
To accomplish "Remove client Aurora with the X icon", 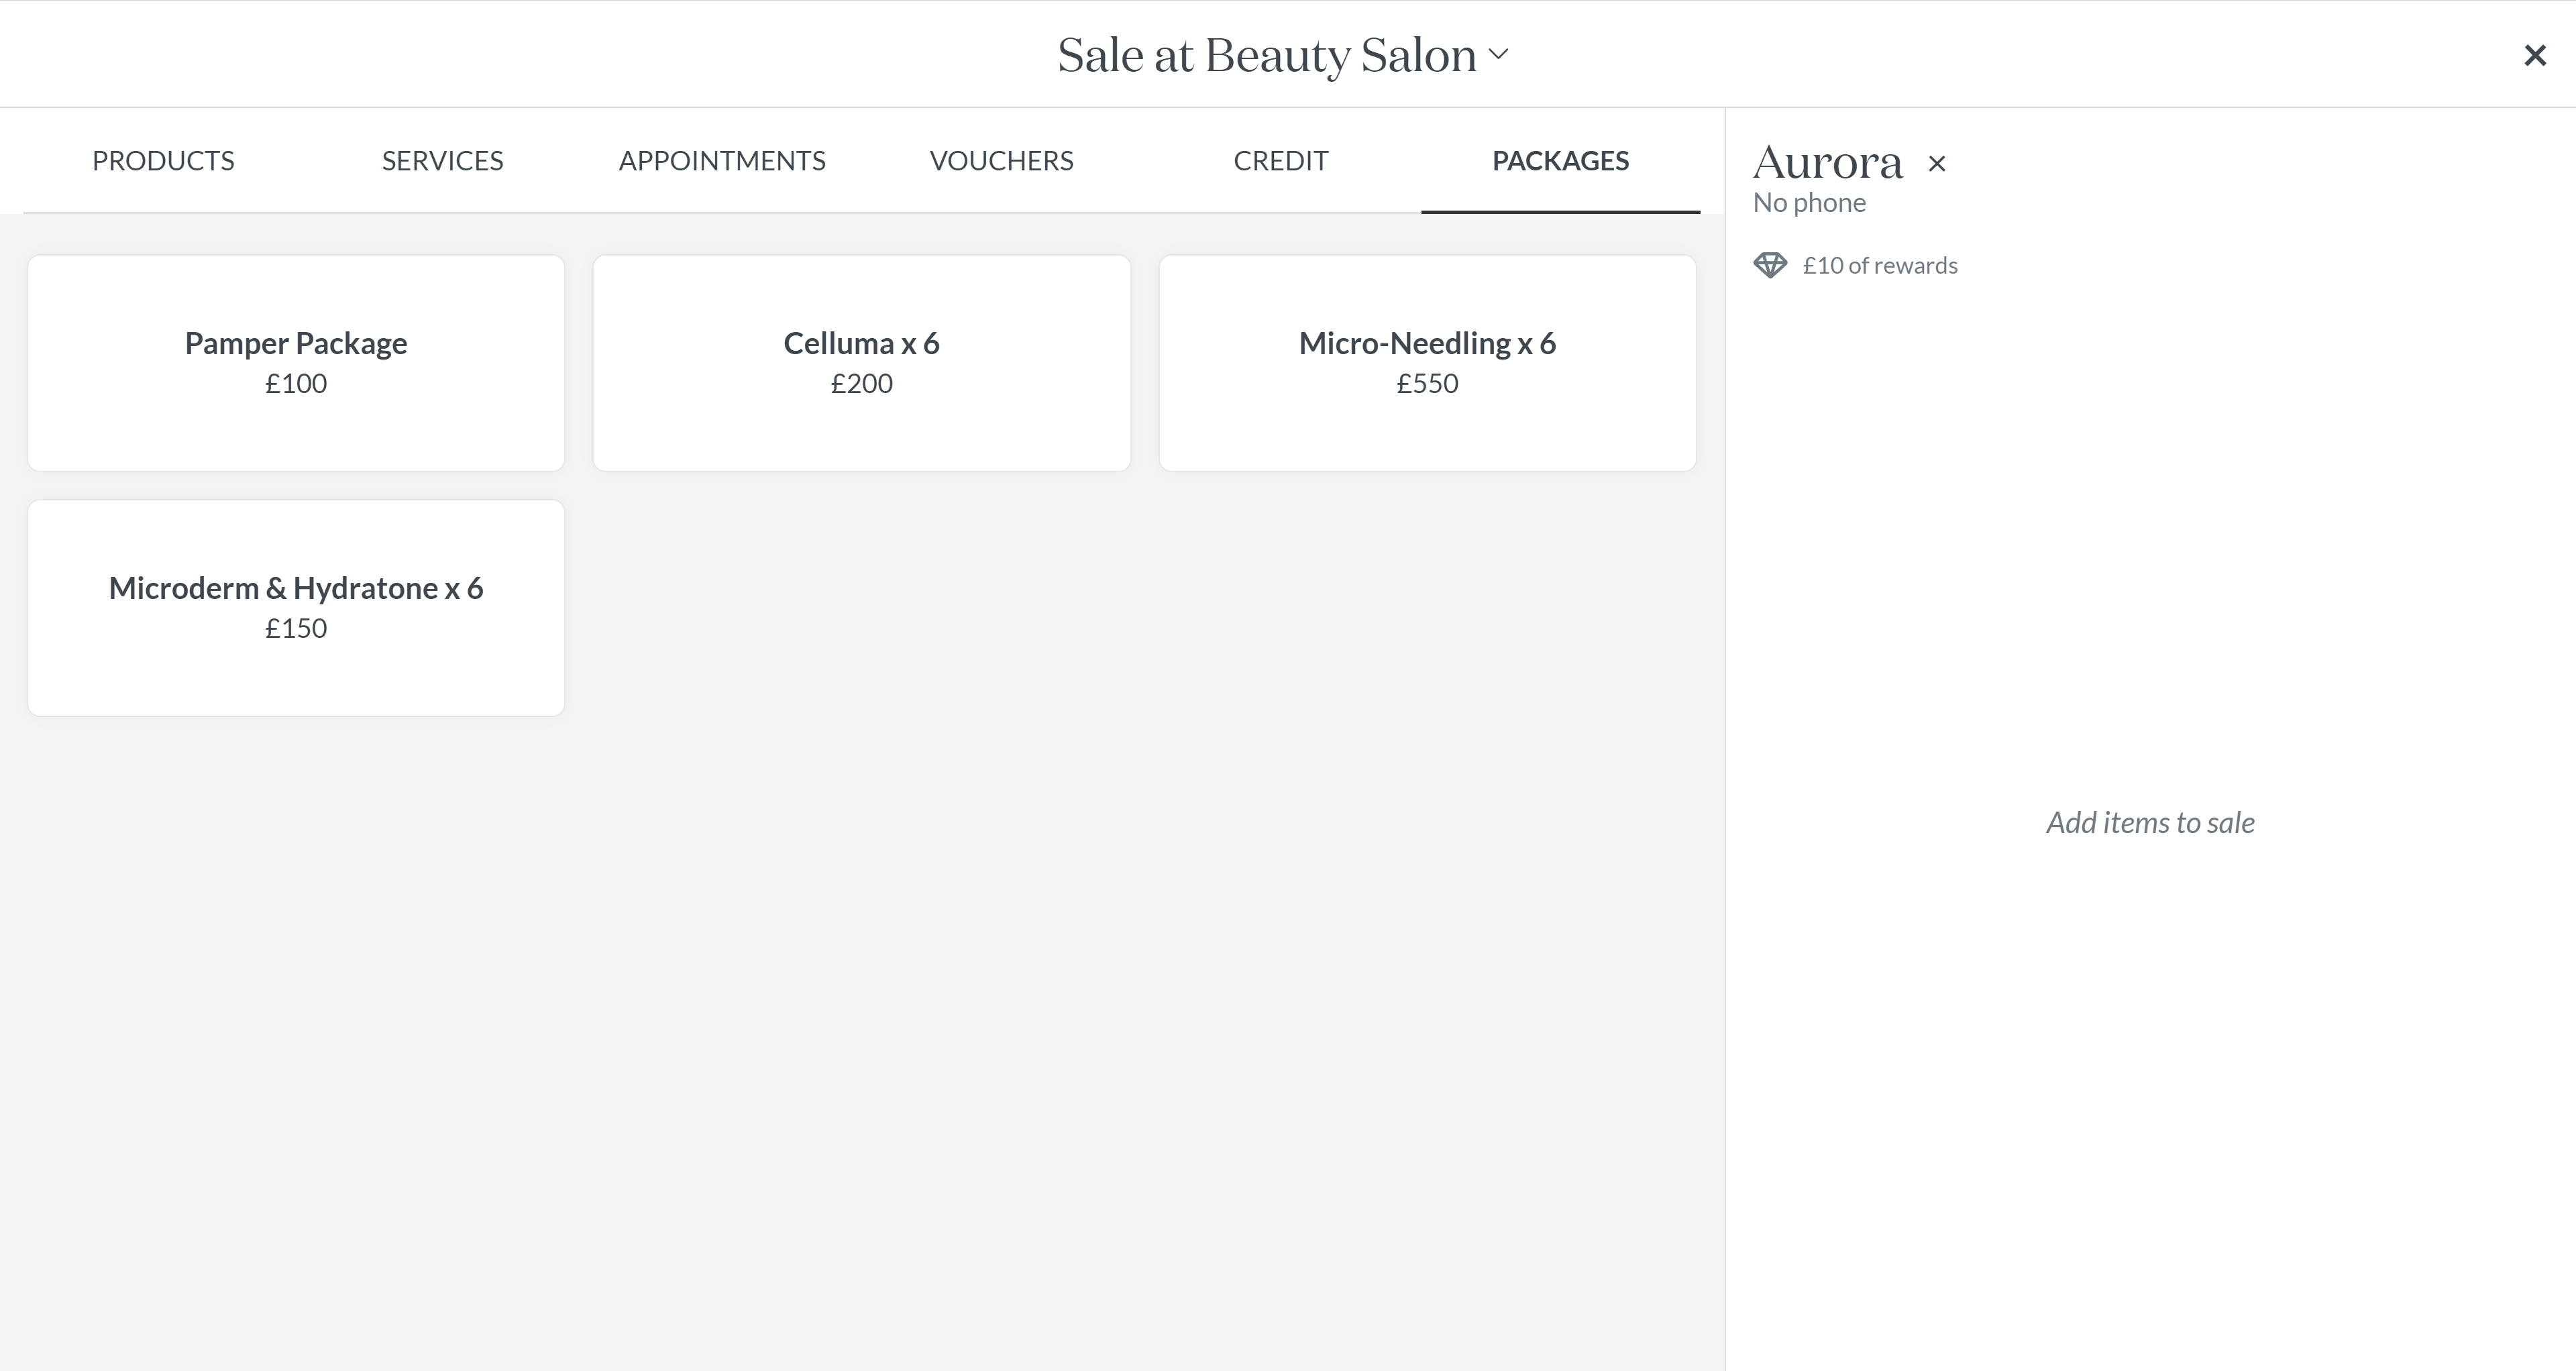I will (x=1937, y=164).
